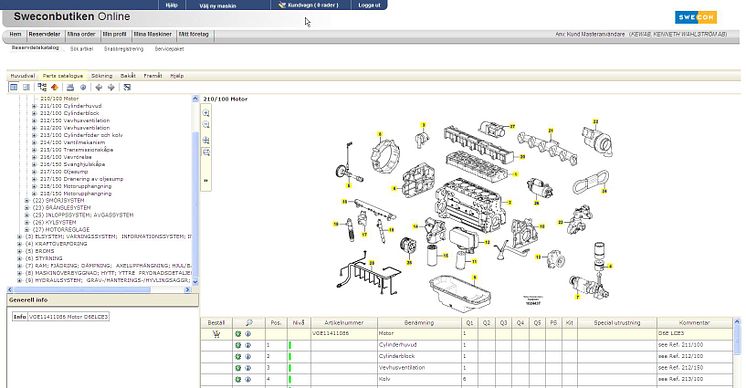Click green icon in Vevhusventilation row
Viewport: 746px width, 388px height.
(x=238, y=368)
